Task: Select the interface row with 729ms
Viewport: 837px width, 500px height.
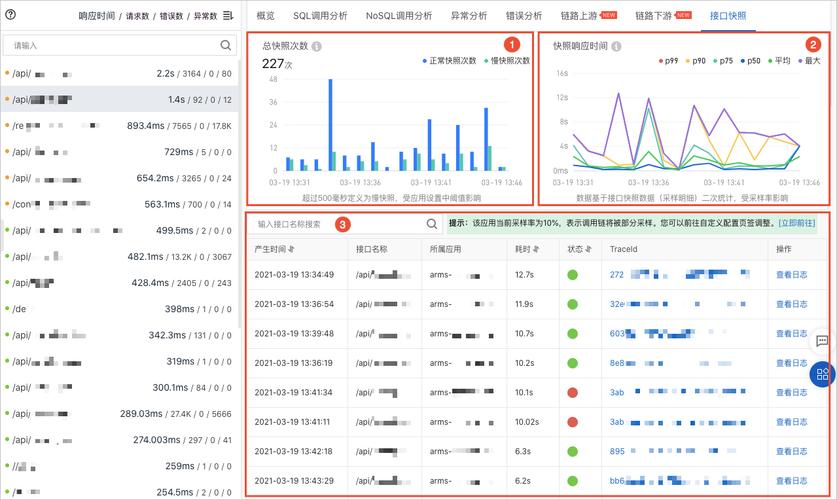Action: tap(120, 152)
